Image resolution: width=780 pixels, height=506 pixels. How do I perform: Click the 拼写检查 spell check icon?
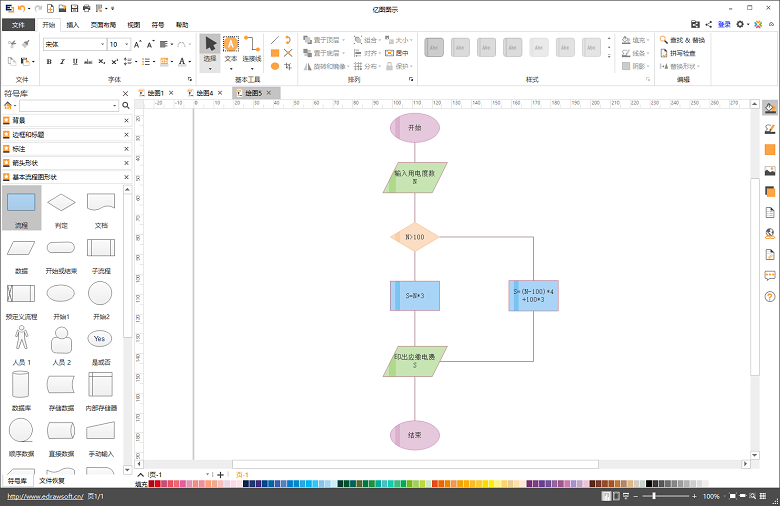pos(664,53)
